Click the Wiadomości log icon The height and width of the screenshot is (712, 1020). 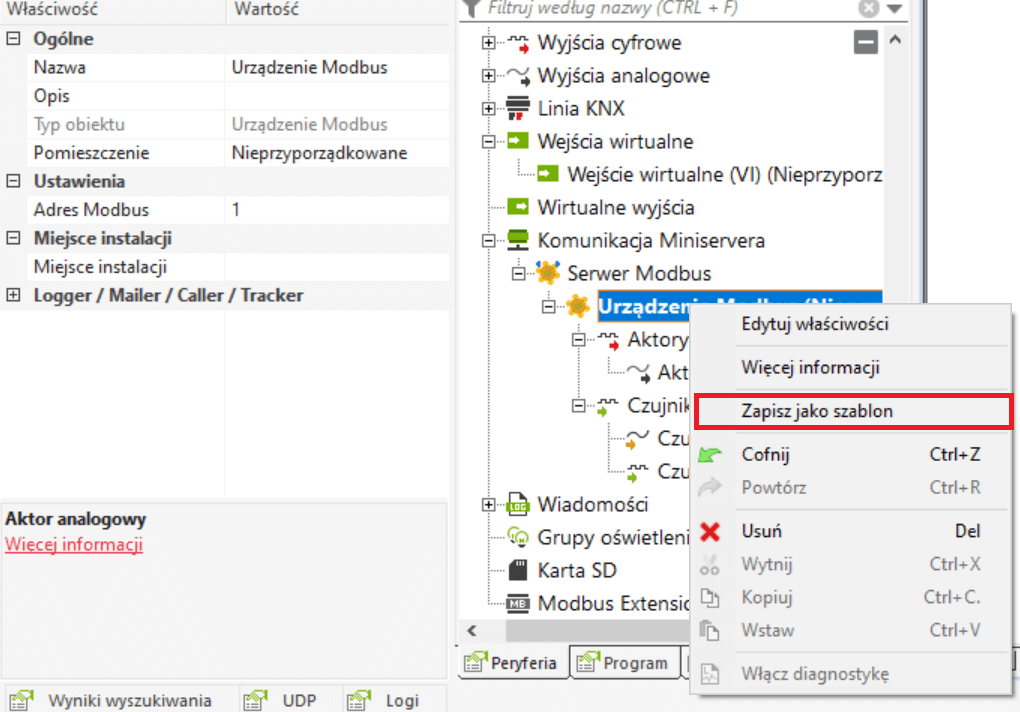(518, 504)
